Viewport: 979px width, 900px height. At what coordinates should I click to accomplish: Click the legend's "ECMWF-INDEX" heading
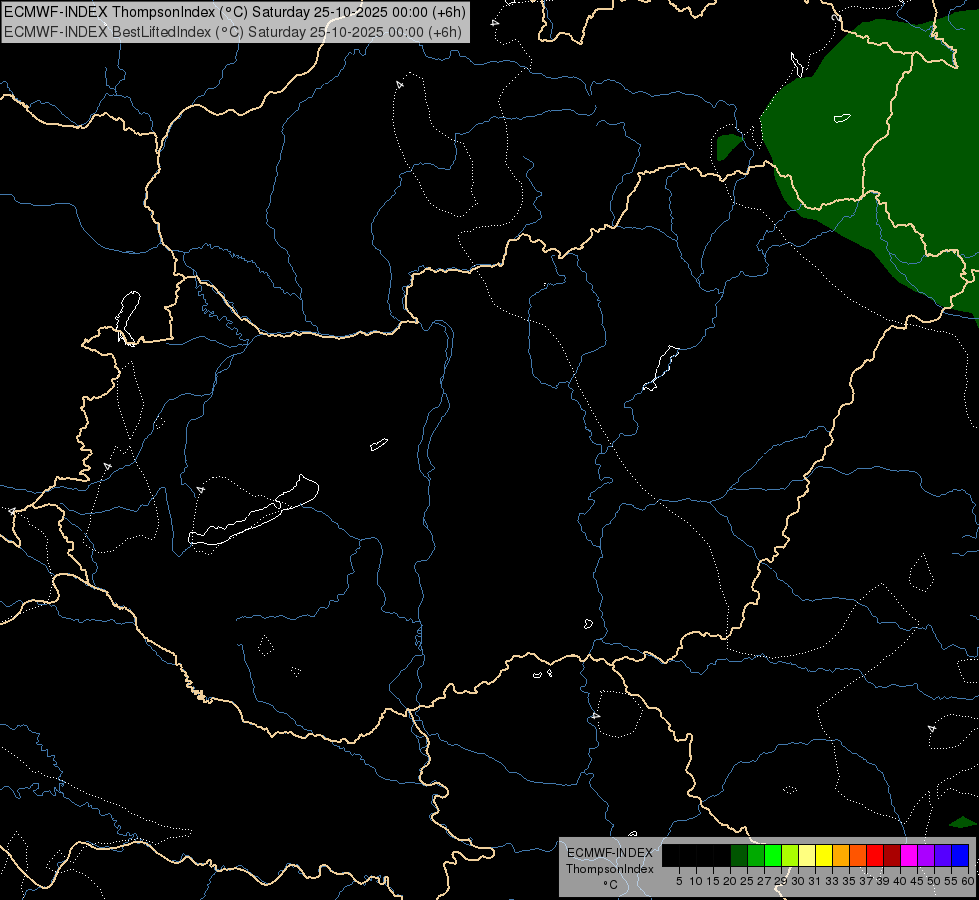click(x=610, y=853)
